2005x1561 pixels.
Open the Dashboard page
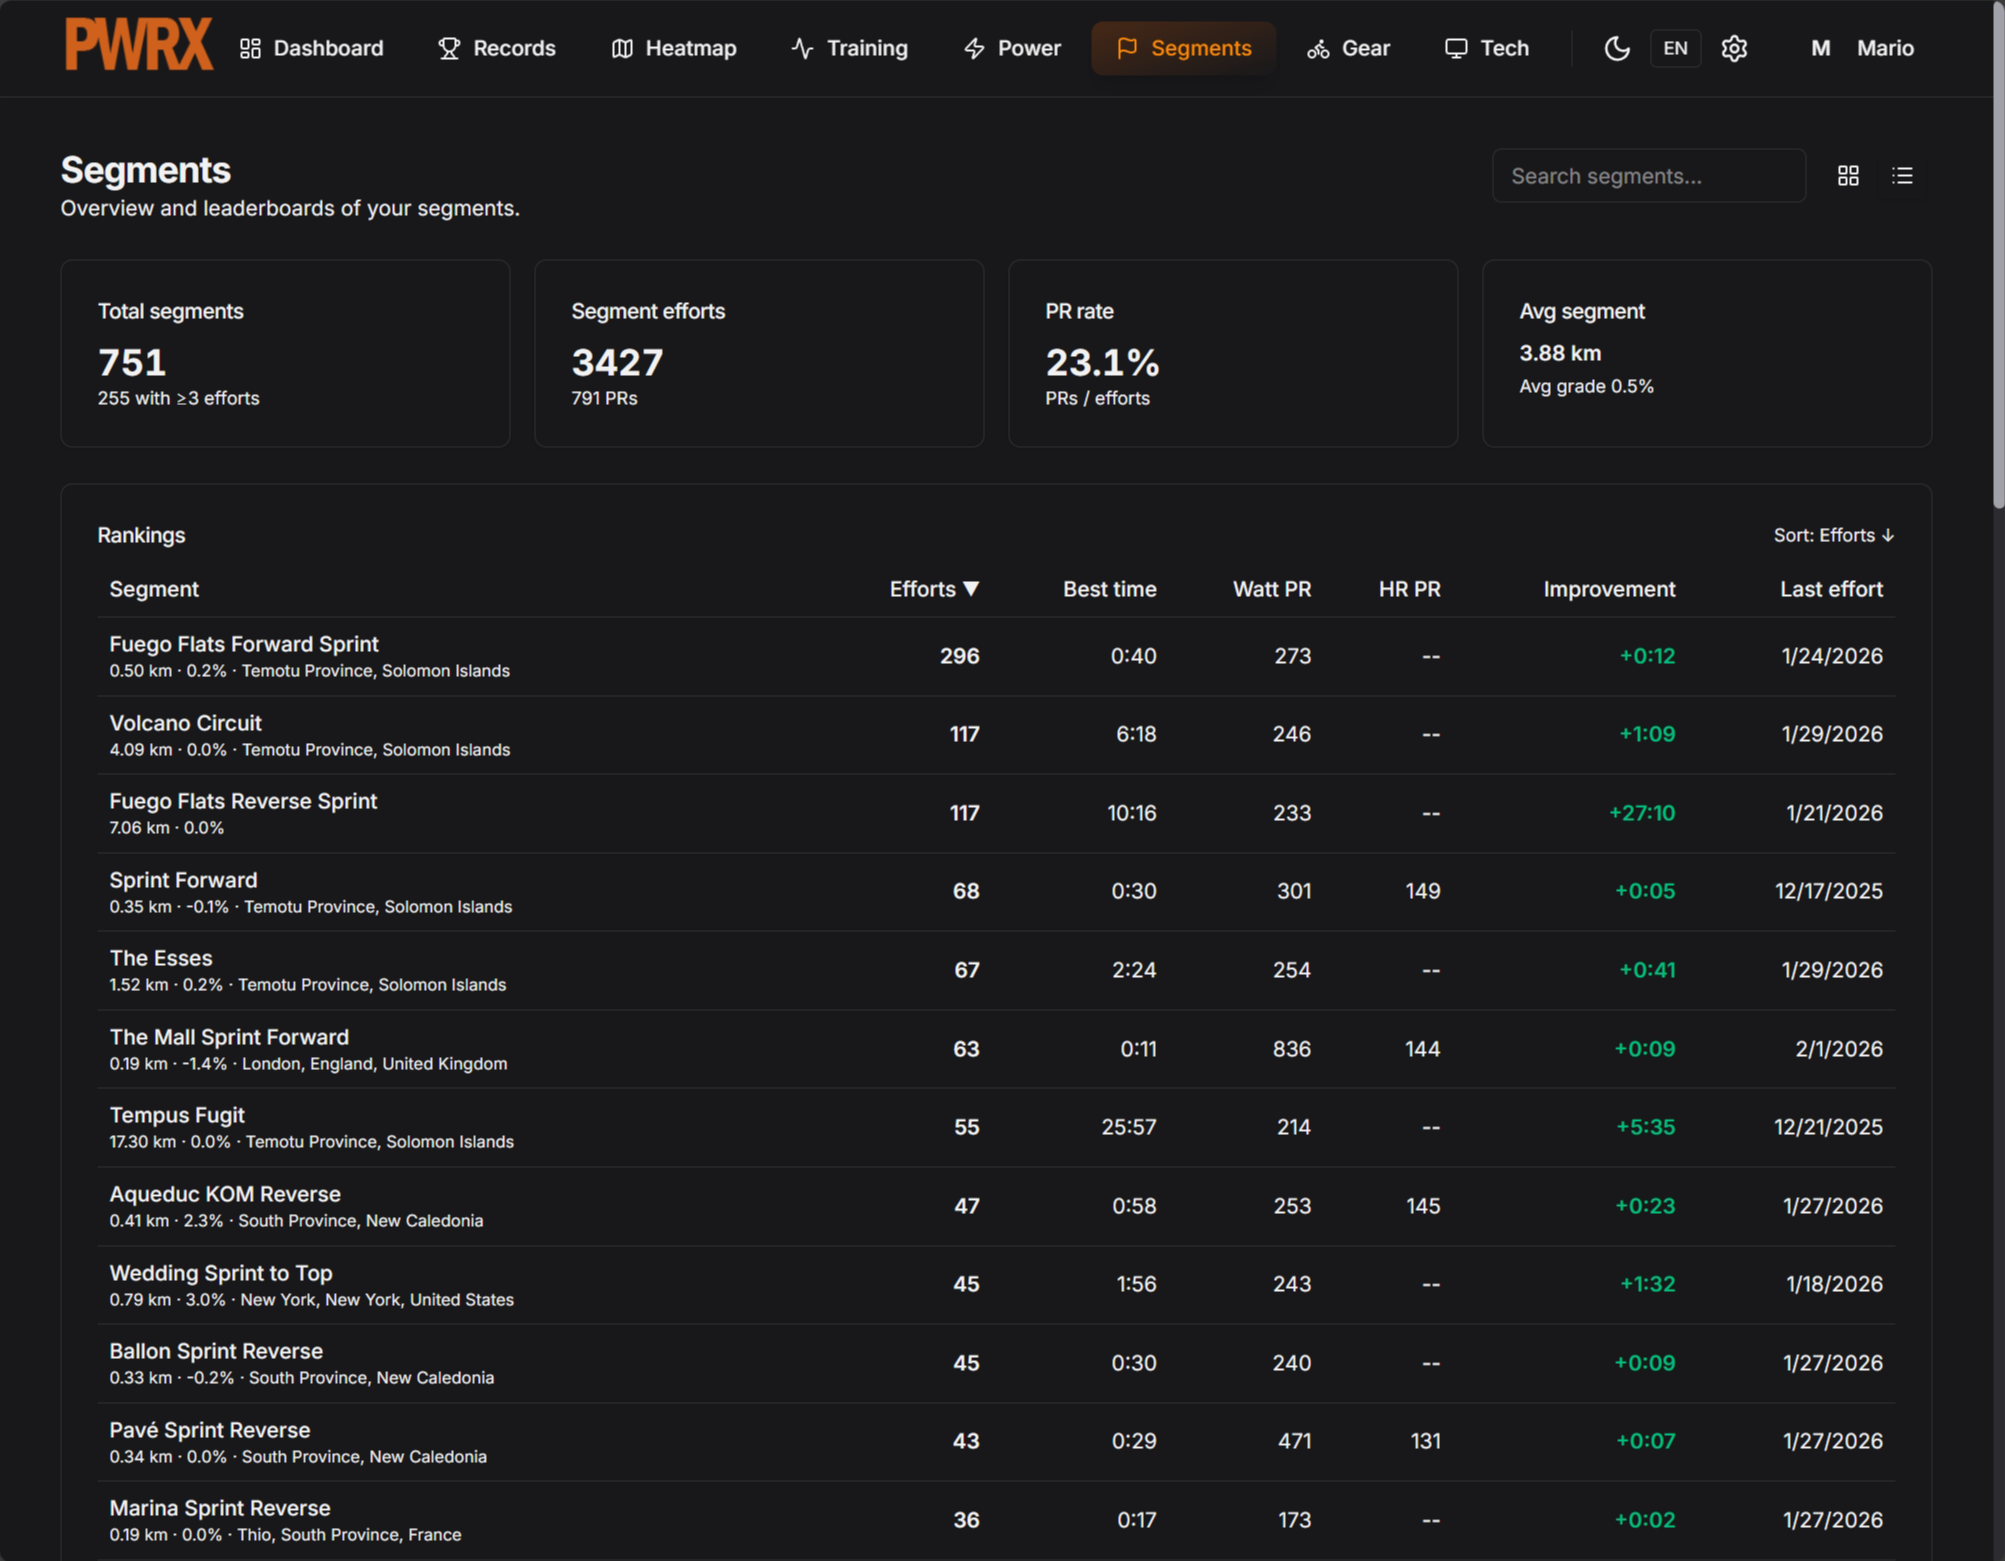312,48
